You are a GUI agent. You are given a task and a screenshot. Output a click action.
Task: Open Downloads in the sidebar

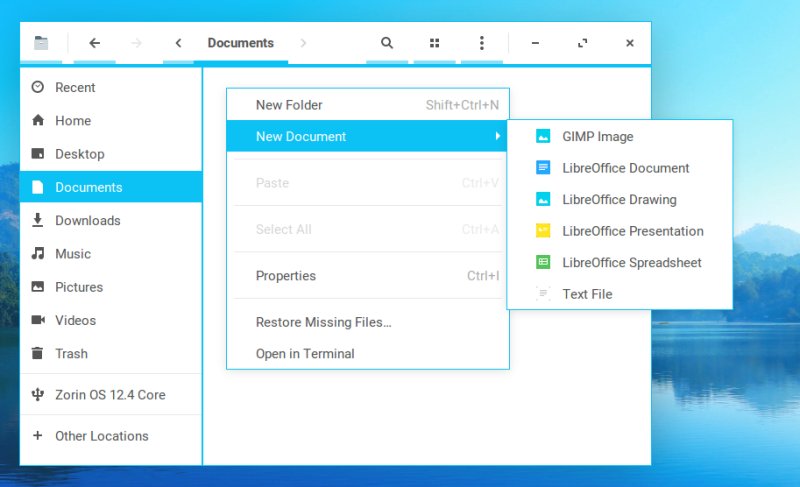tap(111, 220)
